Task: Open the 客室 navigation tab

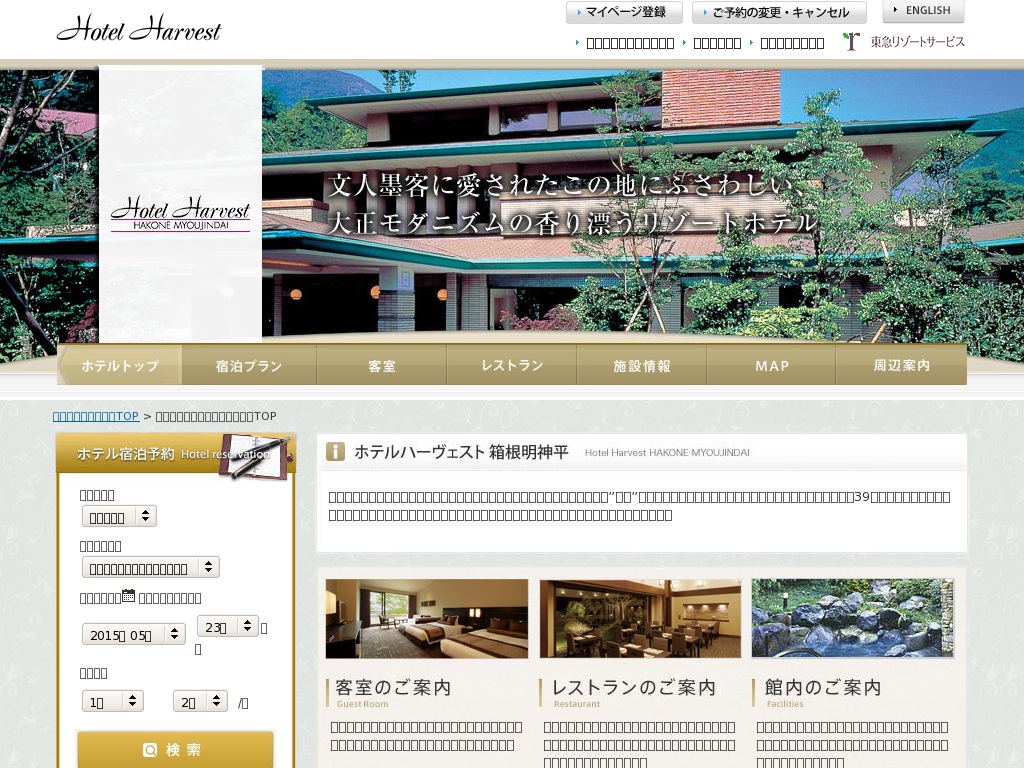Action: click(381, 365)
